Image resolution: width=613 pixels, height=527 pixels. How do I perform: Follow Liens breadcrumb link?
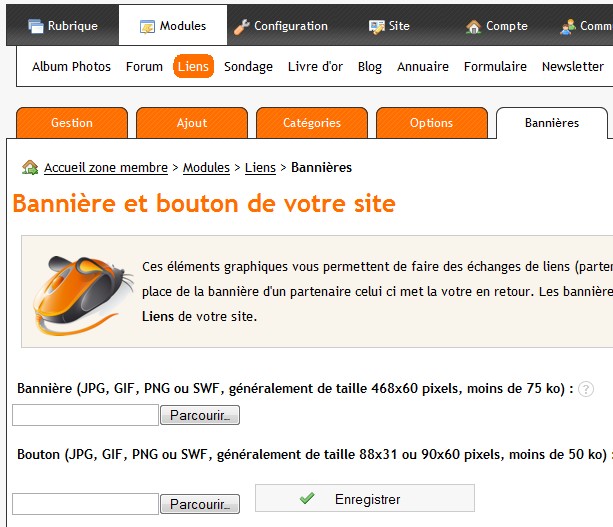pos(260,167)
